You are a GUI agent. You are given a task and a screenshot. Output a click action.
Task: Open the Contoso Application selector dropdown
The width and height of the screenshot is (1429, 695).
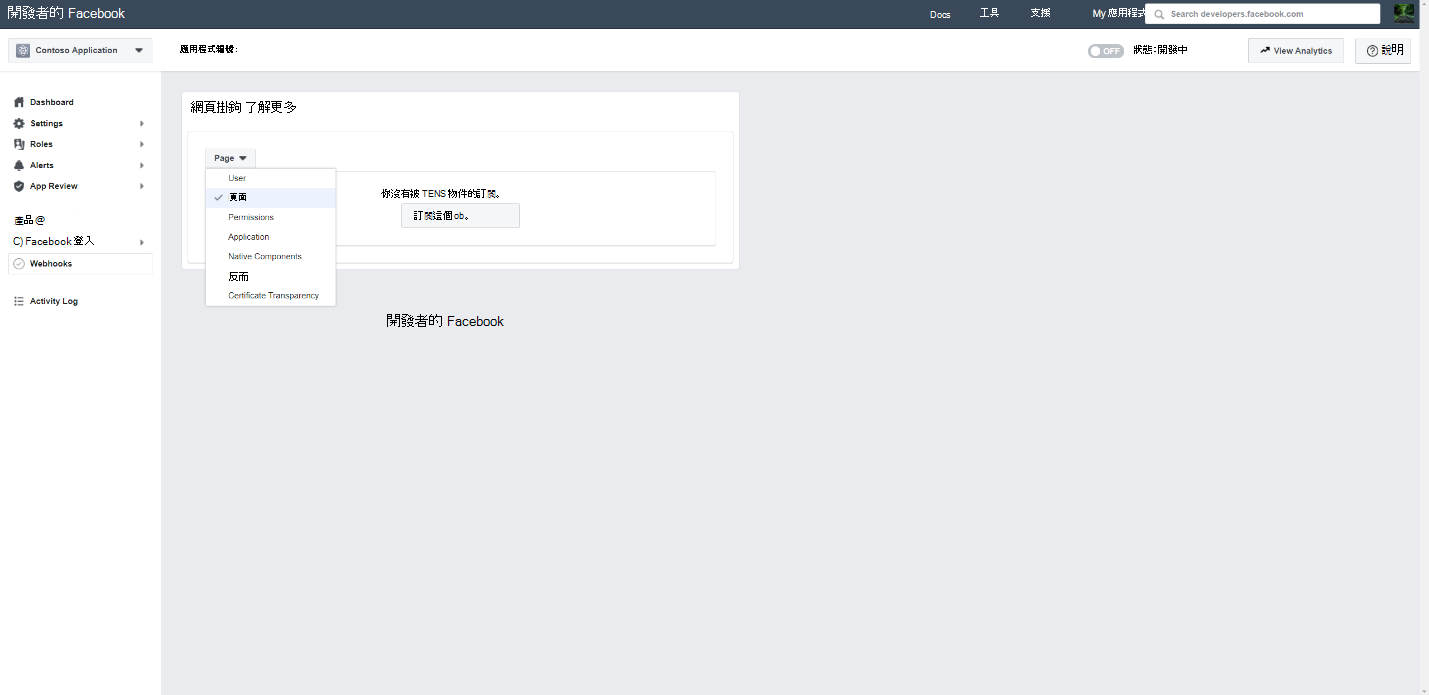[80, 50]
